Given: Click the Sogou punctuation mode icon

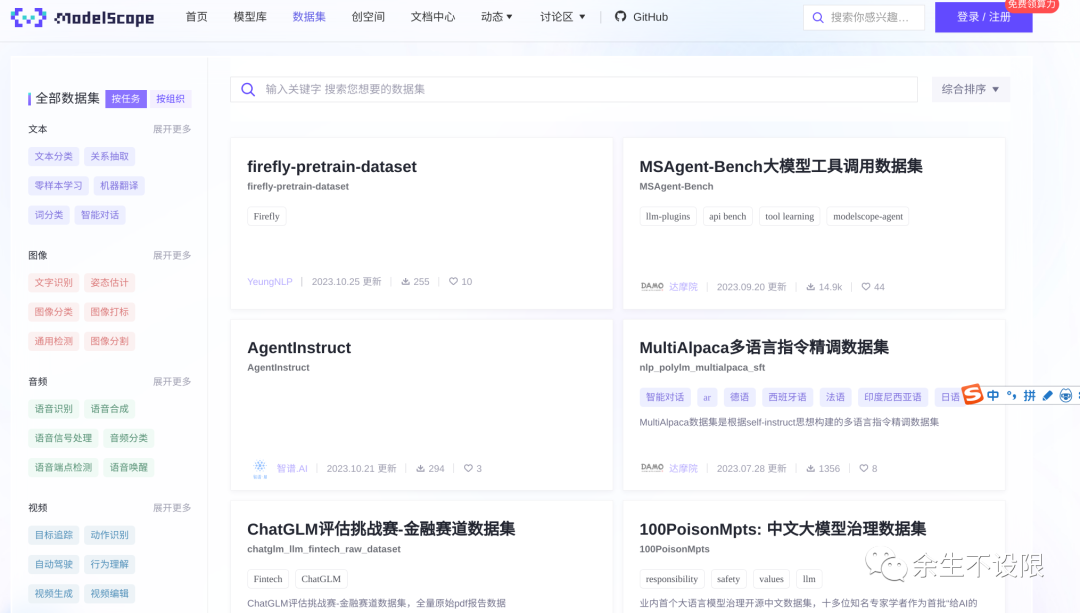Looking at the screenshot, I should [x=1011, y=395].
